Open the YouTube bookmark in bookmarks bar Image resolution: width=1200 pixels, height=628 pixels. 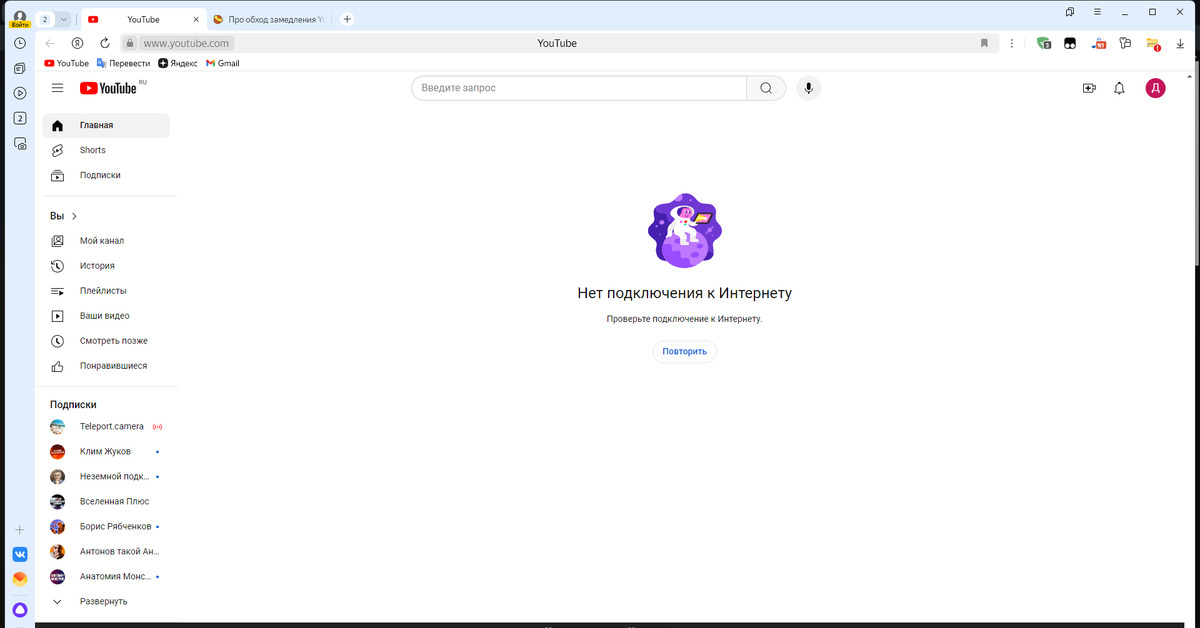(67, 63)
